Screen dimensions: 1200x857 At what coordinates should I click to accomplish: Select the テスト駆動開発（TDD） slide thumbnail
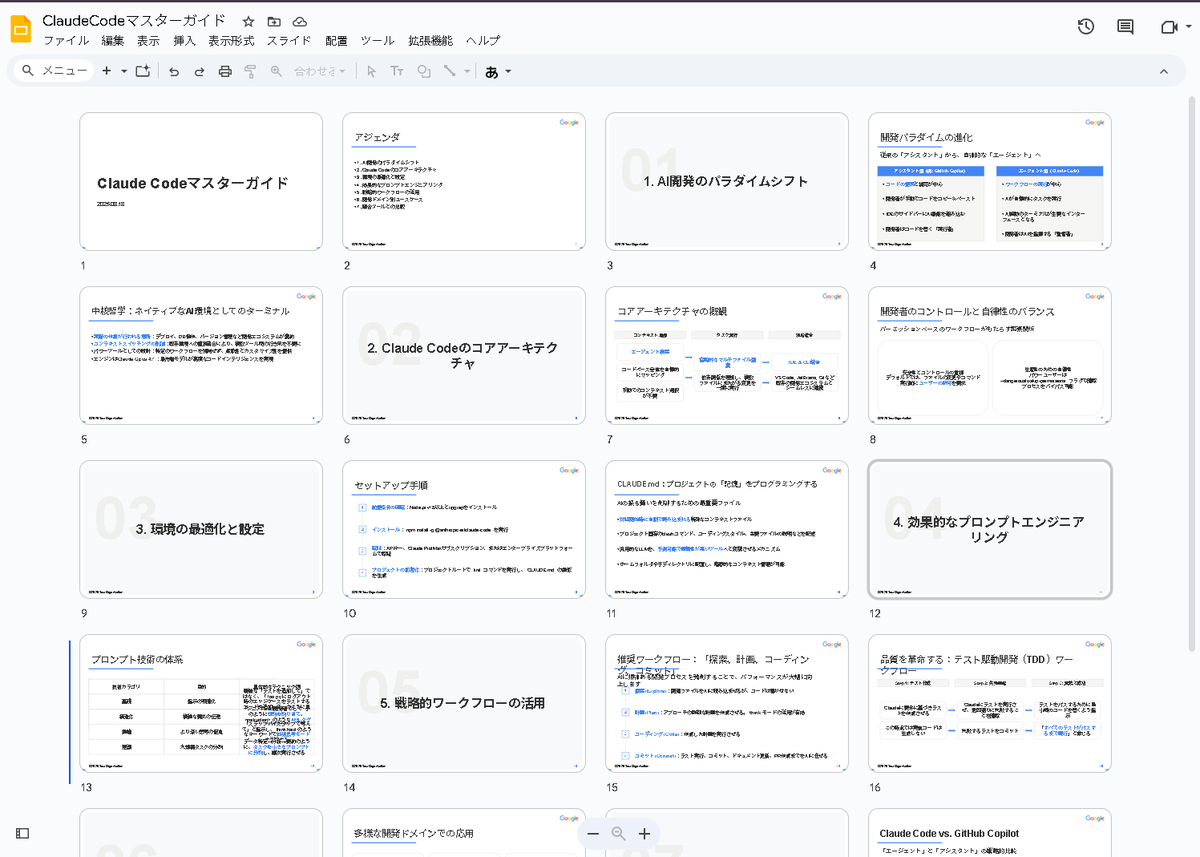point(990,703)
